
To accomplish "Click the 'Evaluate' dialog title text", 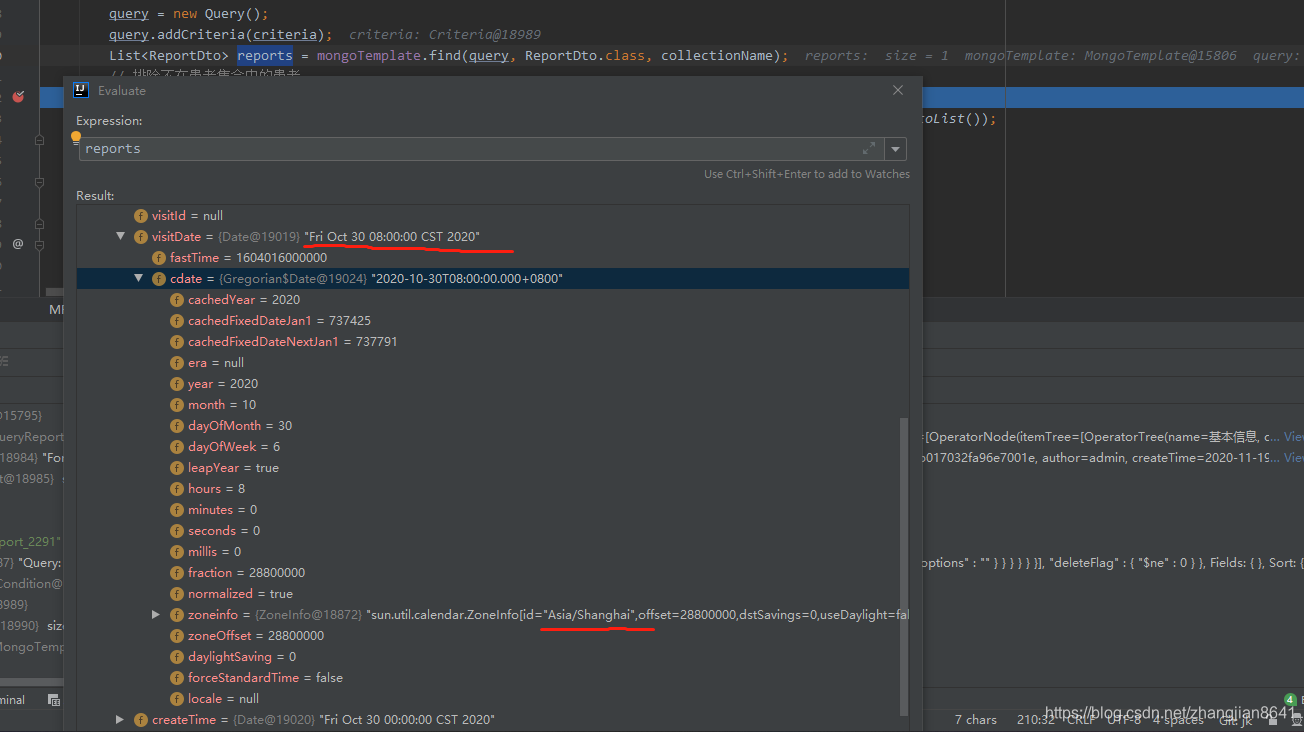I will [x=122, y=91].
